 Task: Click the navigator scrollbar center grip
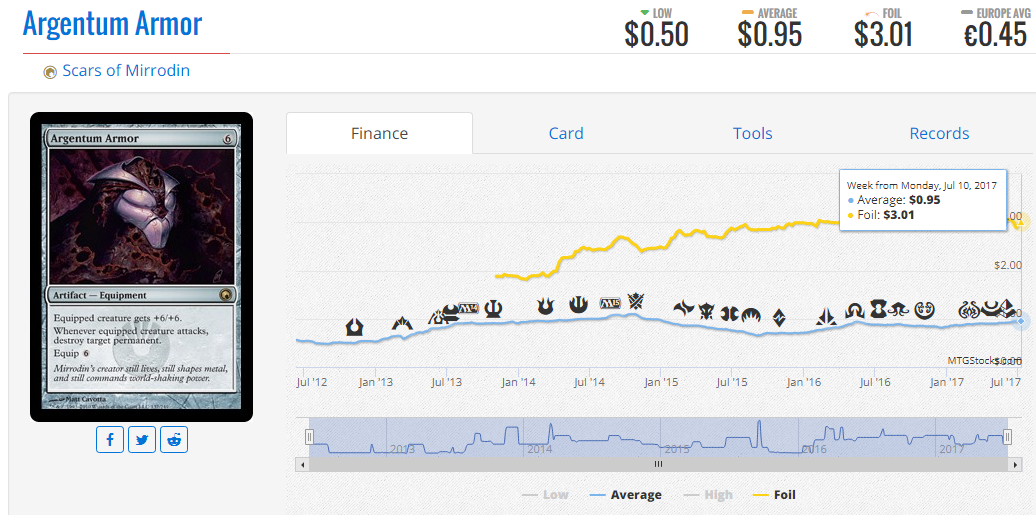click(x=658, y=464)
